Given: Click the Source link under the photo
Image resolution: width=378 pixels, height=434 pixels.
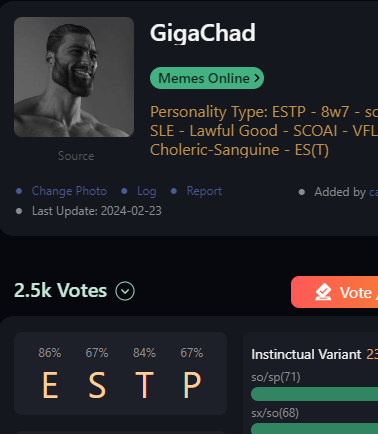Looking at the screenshot, I should (x=76, y=156).
